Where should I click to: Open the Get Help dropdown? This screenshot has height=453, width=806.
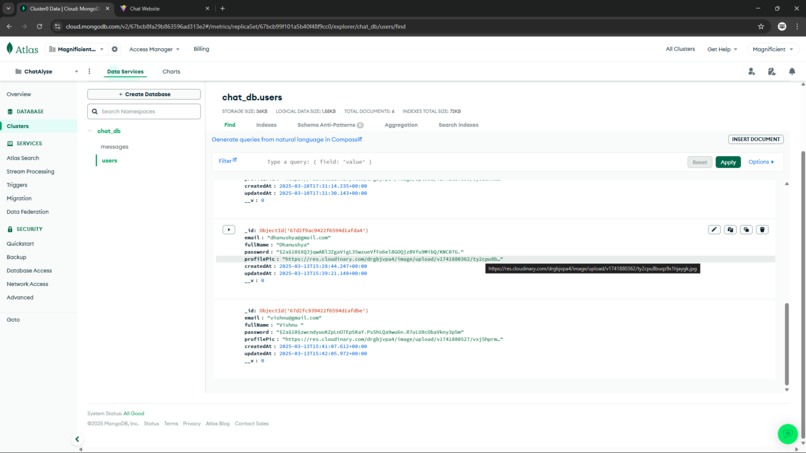coord(722,49)
